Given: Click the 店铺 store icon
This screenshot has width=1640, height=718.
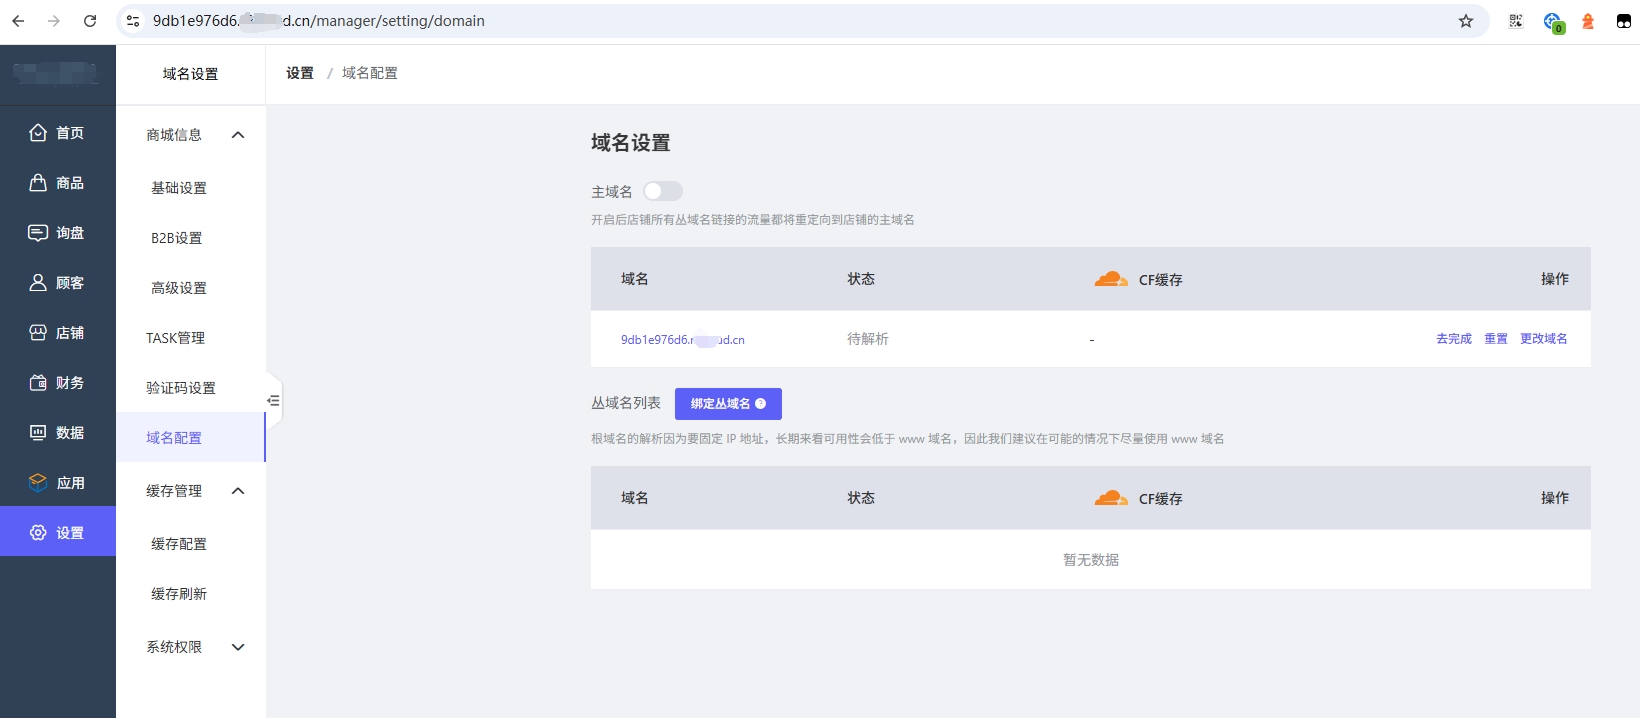Looking at the screenshot, I should [x=38, y=333].
